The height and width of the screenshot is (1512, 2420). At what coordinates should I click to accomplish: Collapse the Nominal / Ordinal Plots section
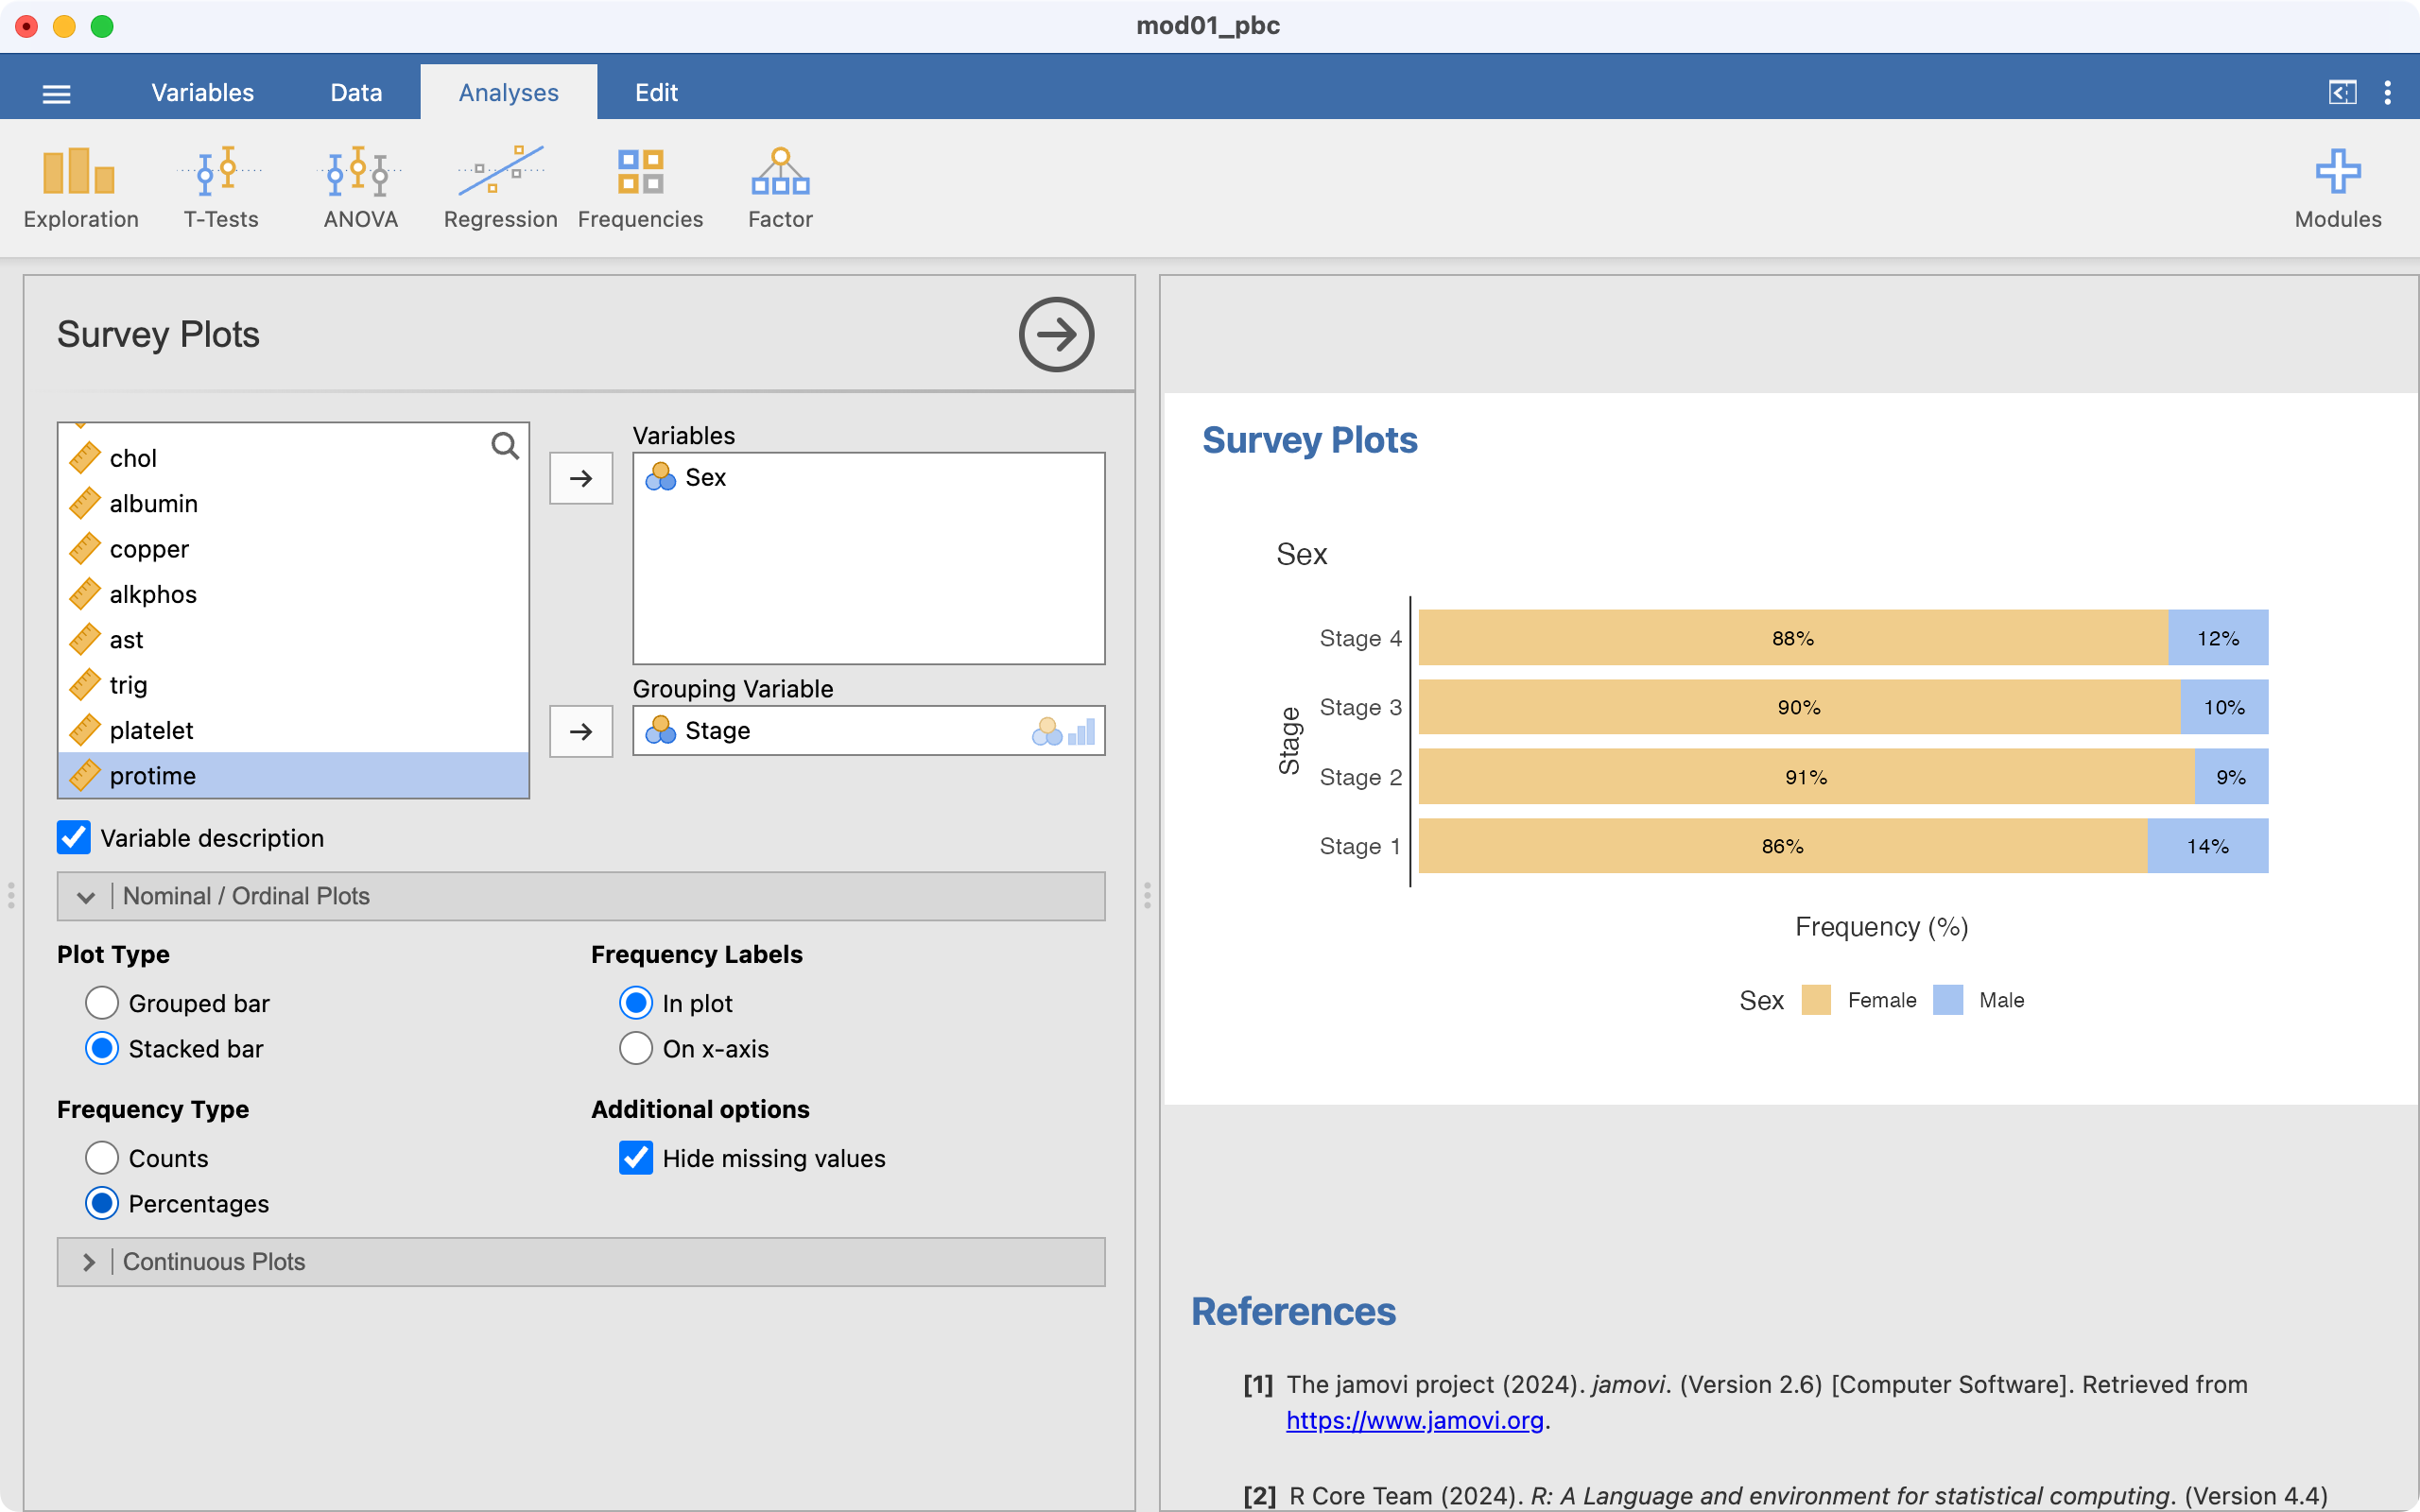tap(86, 897)
